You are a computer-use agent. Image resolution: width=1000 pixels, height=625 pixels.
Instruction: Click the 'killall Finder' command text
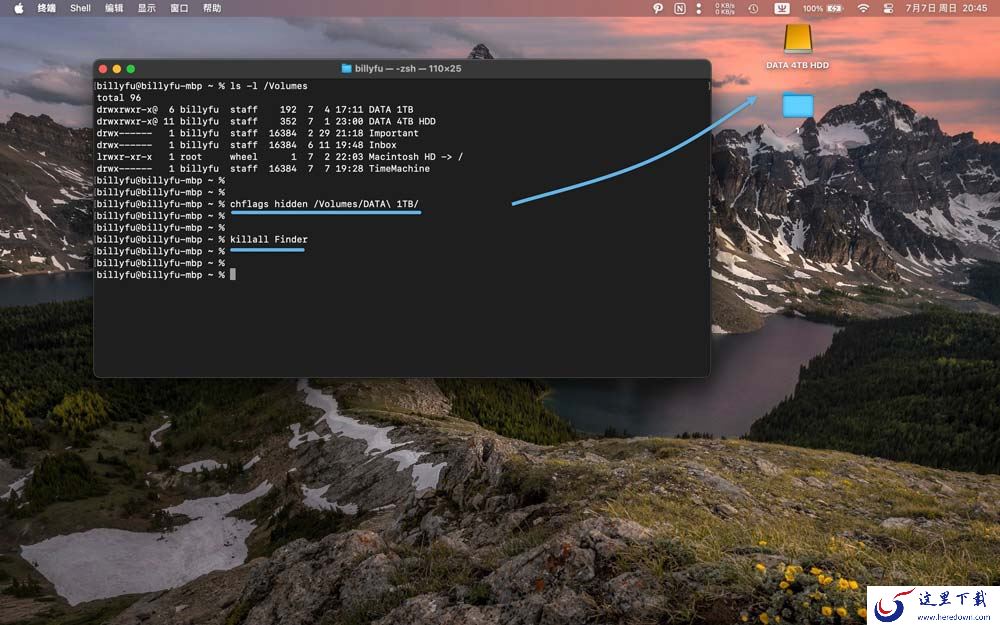pos(268,240)
